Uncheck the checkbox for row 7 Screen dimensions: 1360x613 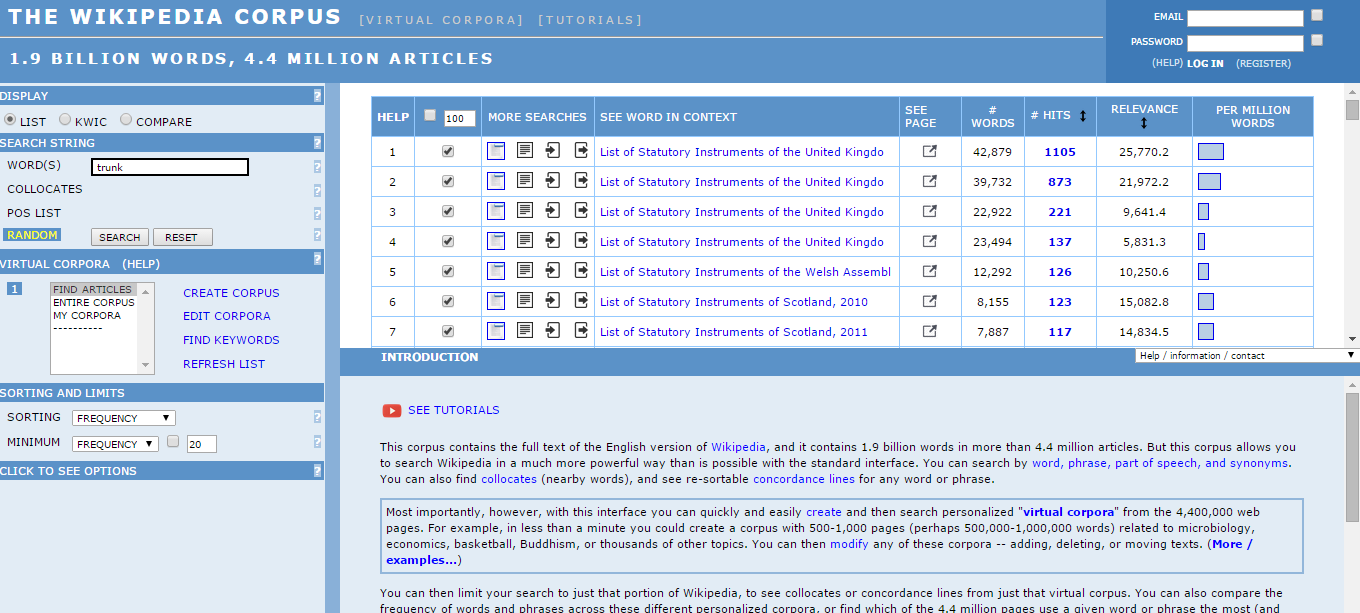448,332
